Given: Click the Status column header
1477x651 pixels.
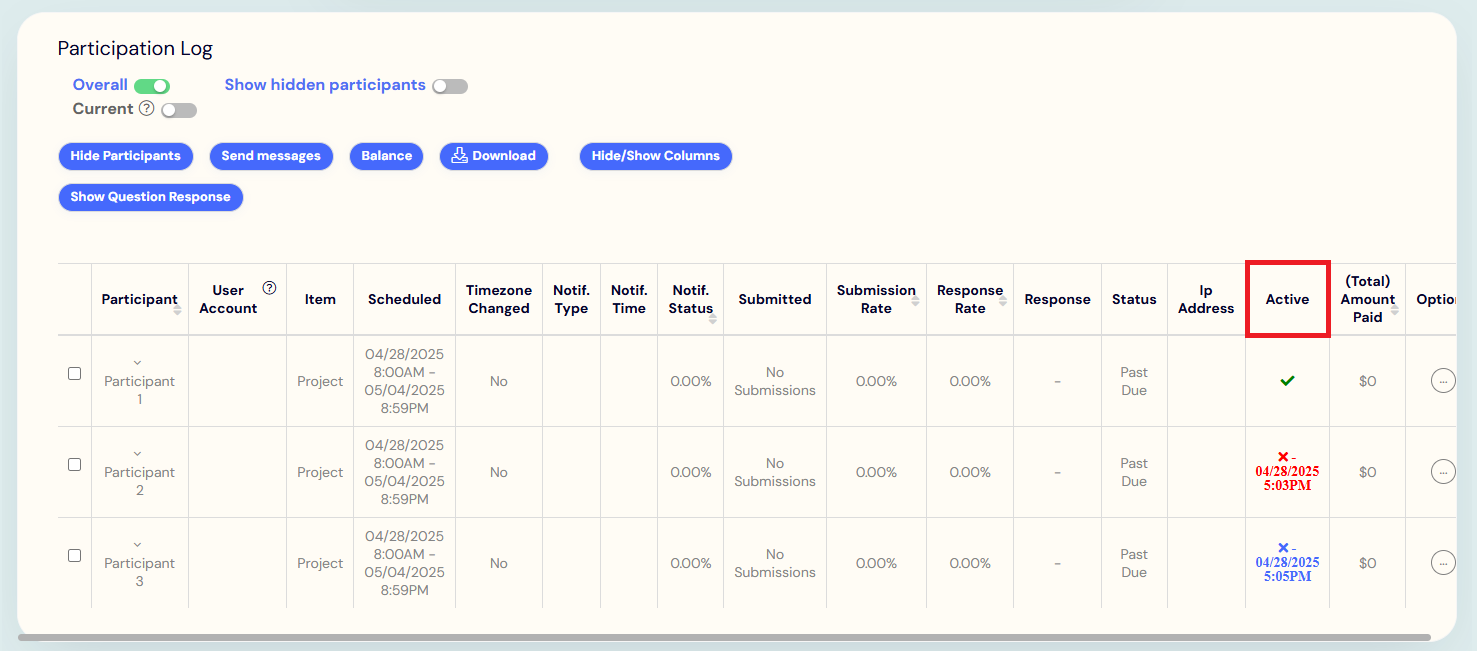Looking at the screenshot, I should tap(1134, 299).
